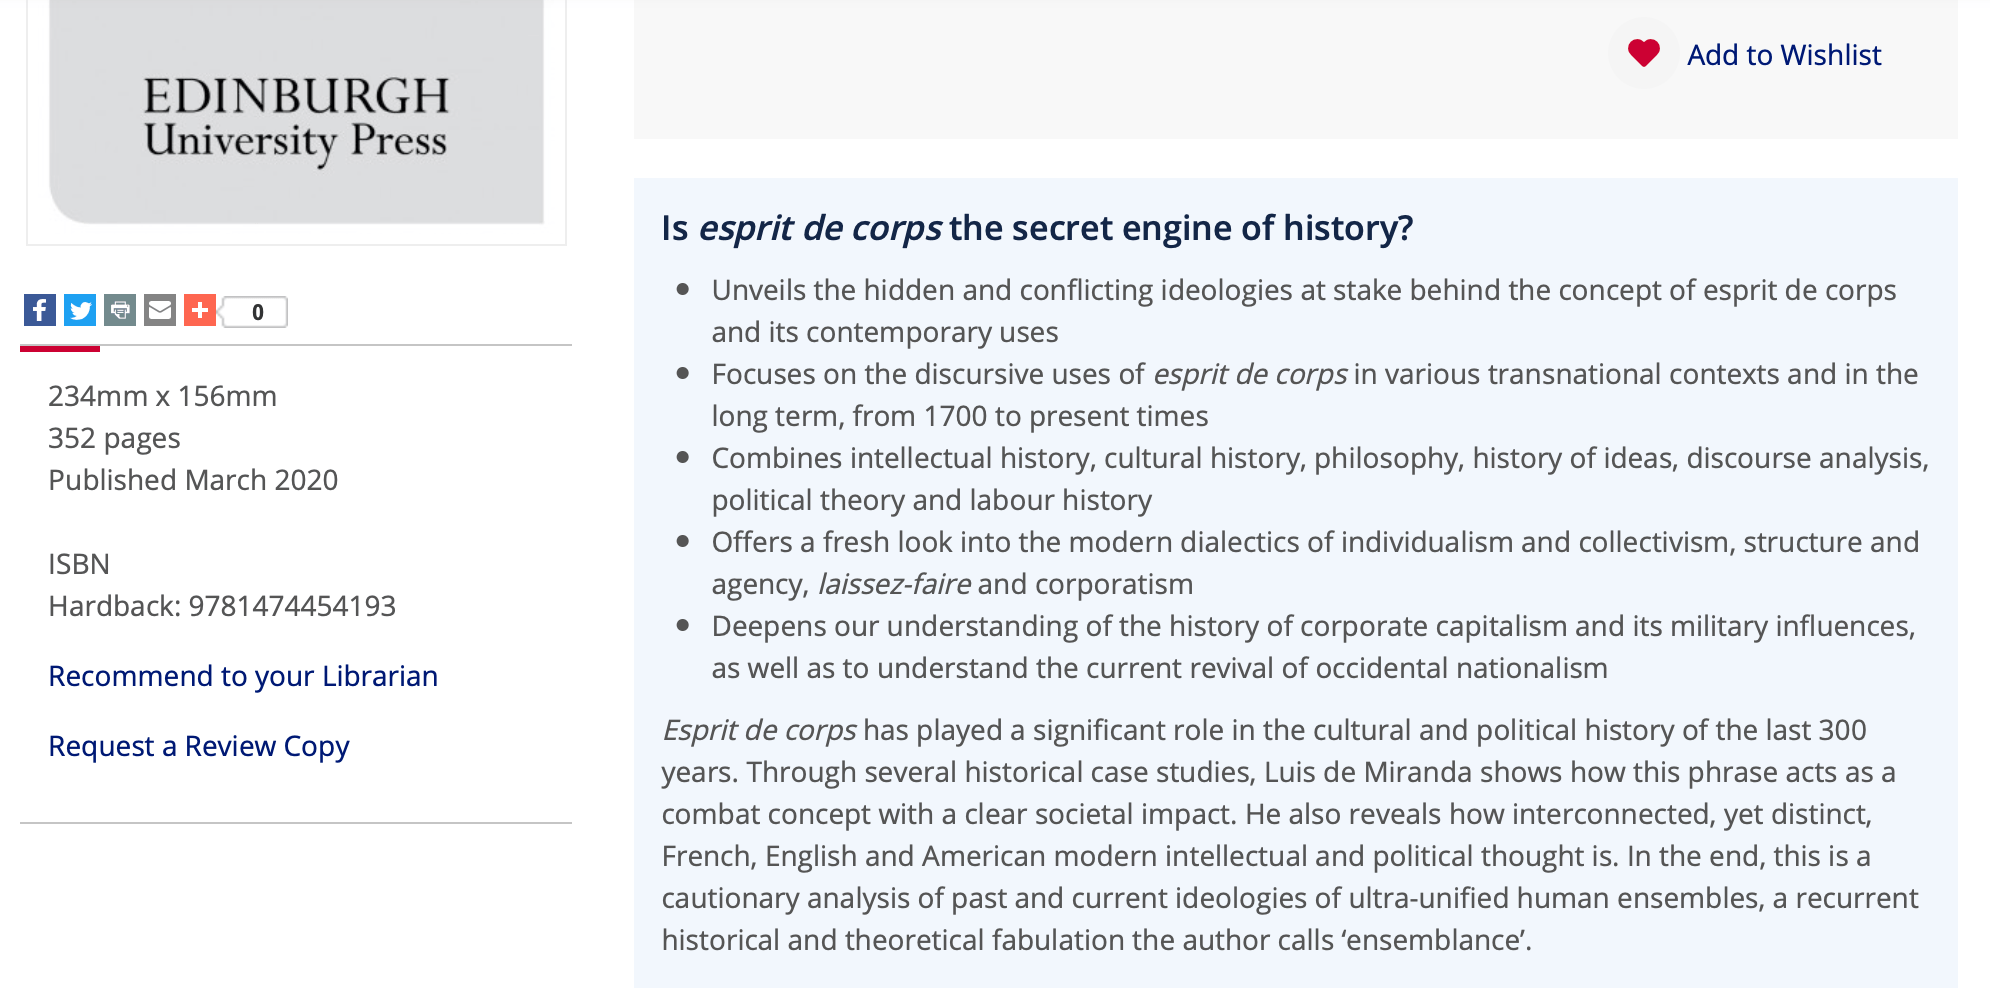Image resolution: width=1990 pixels, height=998 pixels.
Task: Open Request a Review Copy link
Action: click(199, 746)
